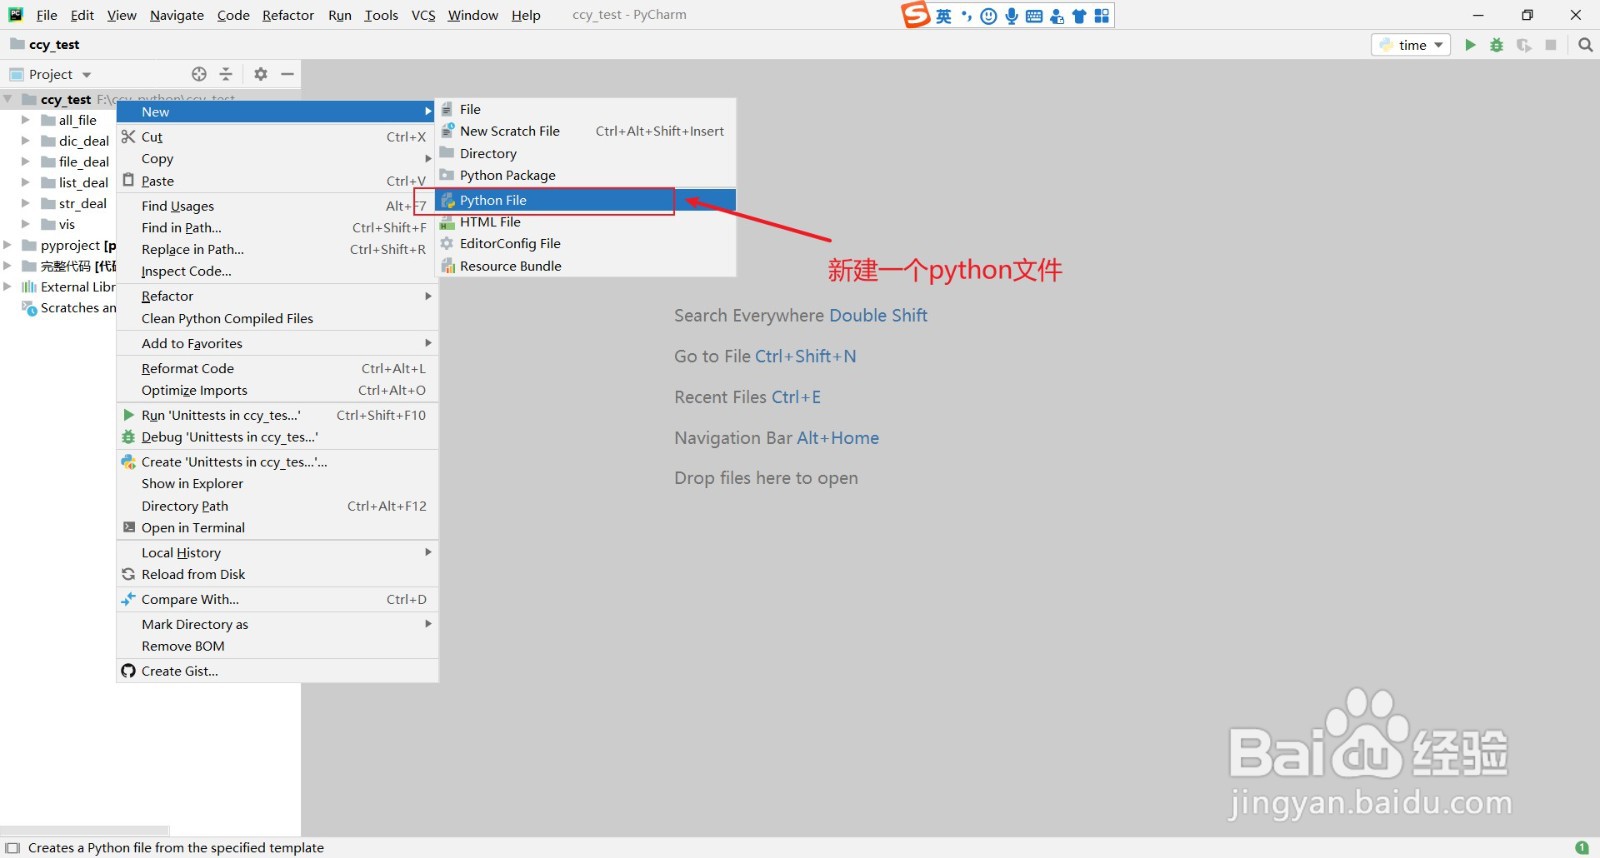Run 'Unittests in ccy_tes...' entry

click(x=277, y=415)
